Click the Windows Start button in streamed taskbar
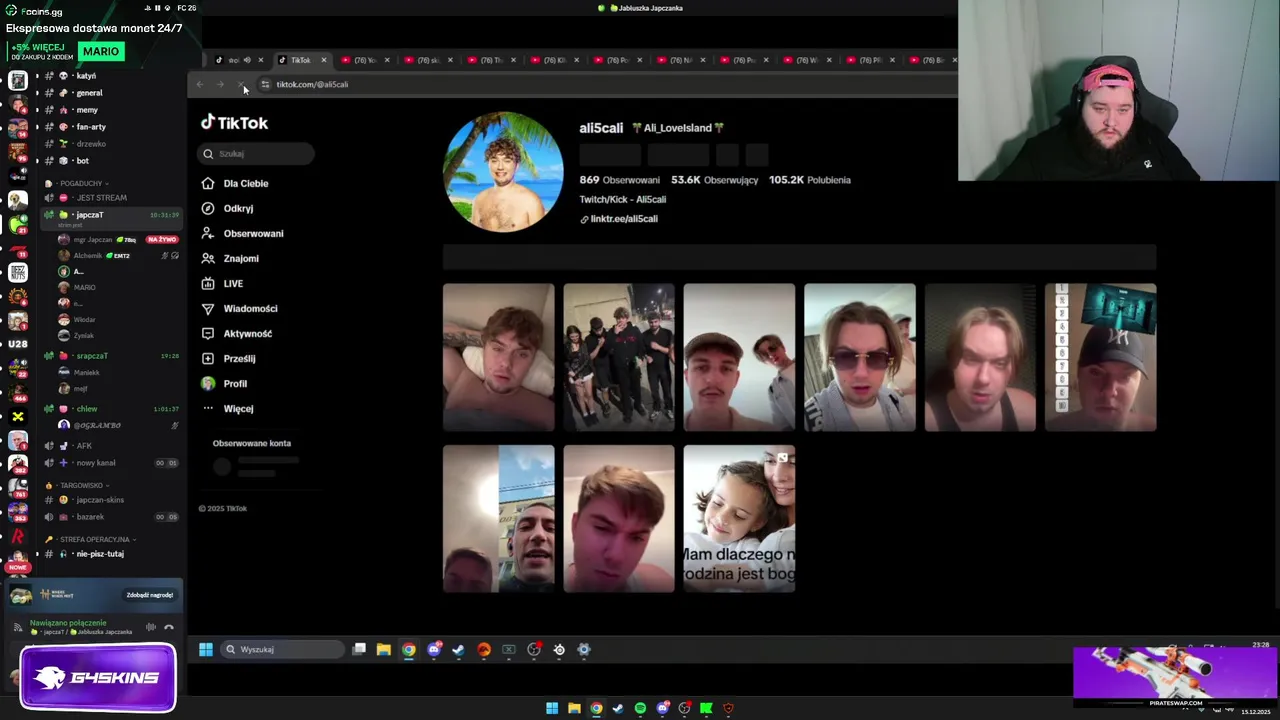1280x720 pixels. pyautogui.click(x=206, y=650)
